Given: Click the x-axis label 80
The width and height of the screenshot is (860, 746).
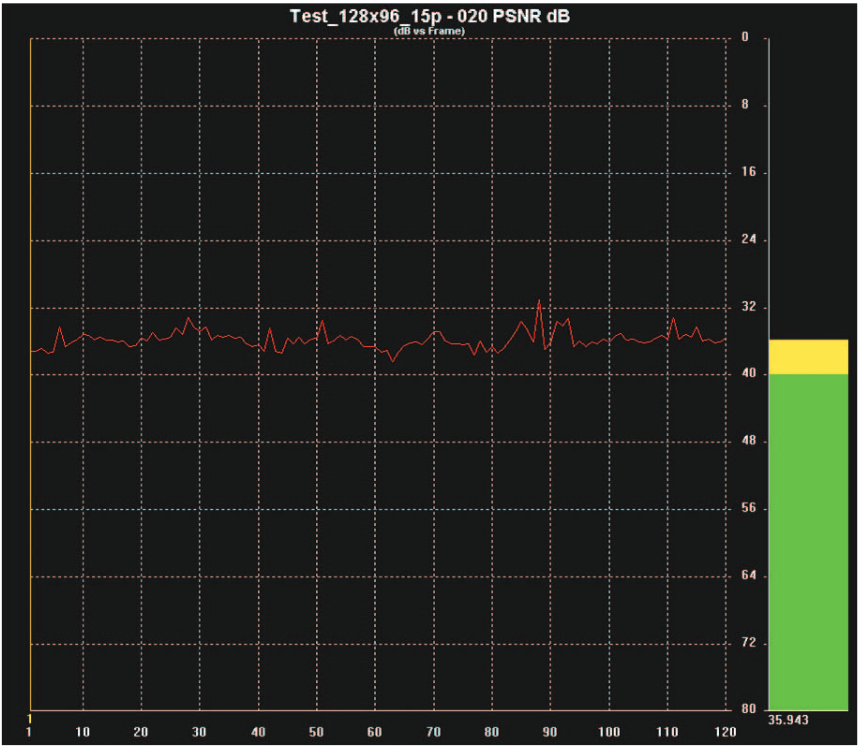Looking at the screenshot, I should pyautogui.click(x=491, y=732).
